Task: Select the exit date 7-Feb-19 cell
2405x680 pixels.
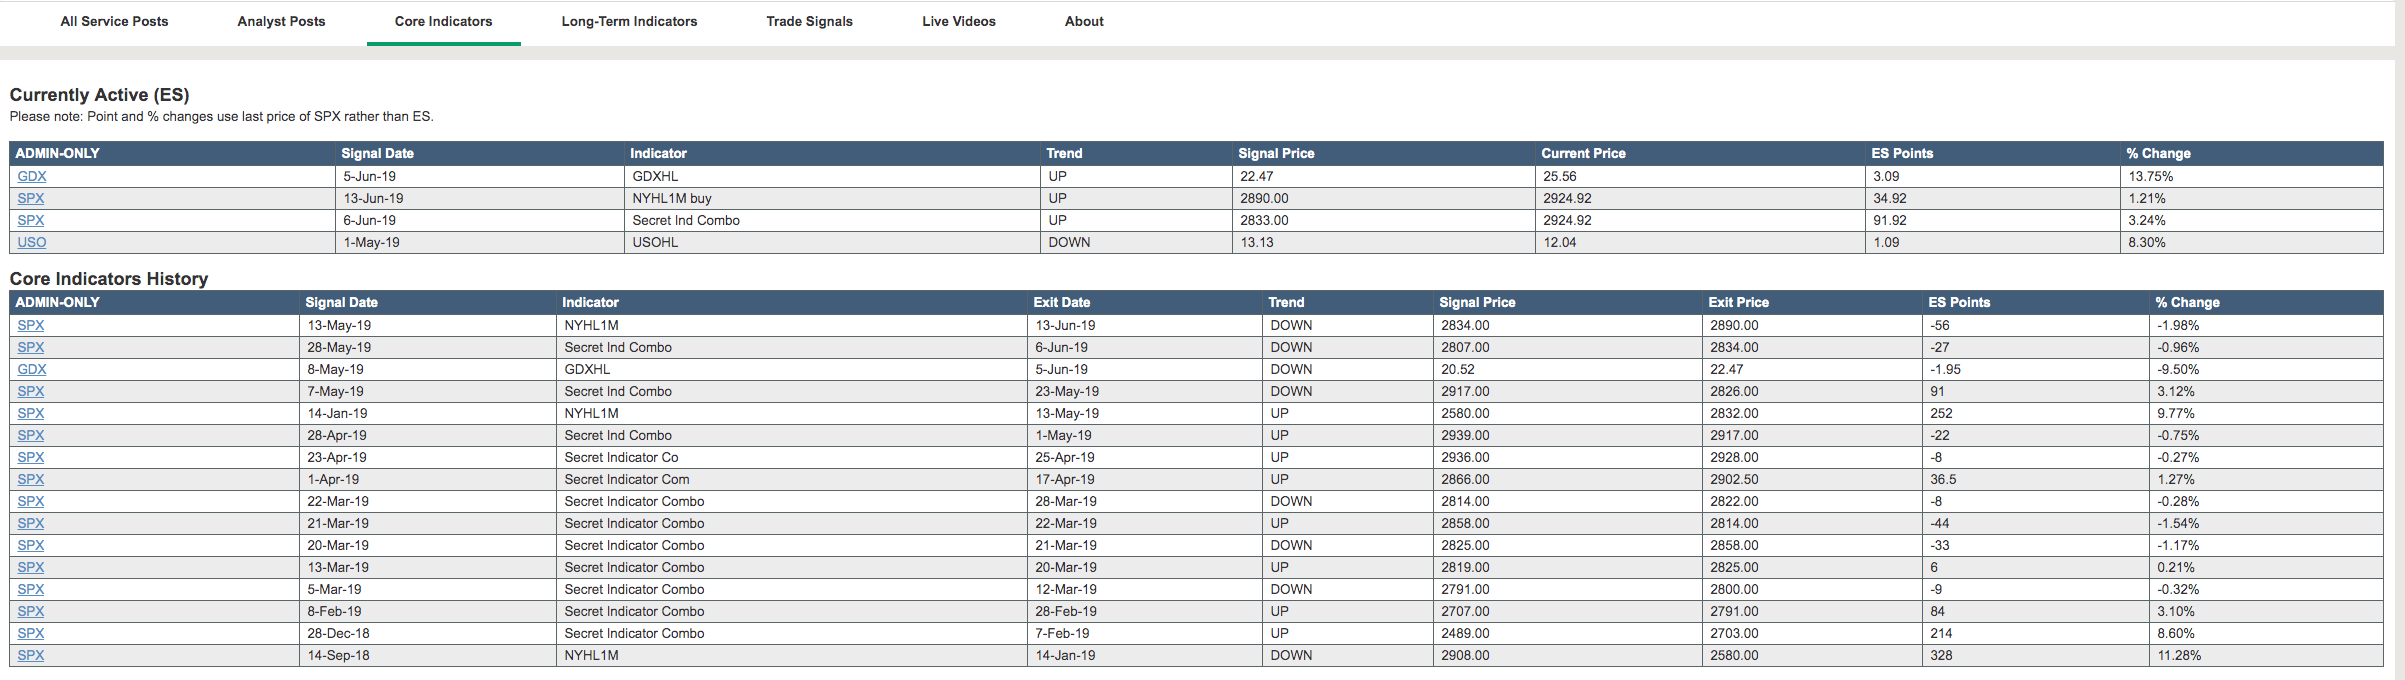Action: [x=1145, y=633]
